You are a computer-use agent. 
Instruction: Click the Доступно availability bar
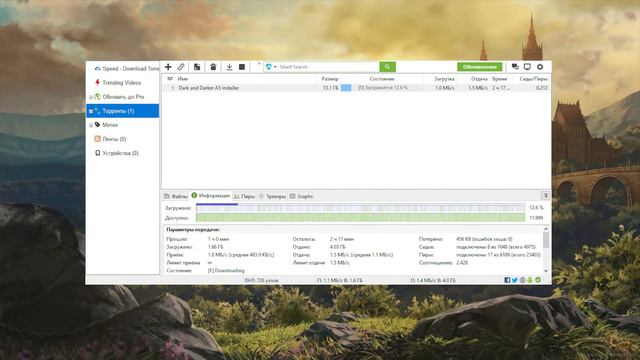point(360,218)
